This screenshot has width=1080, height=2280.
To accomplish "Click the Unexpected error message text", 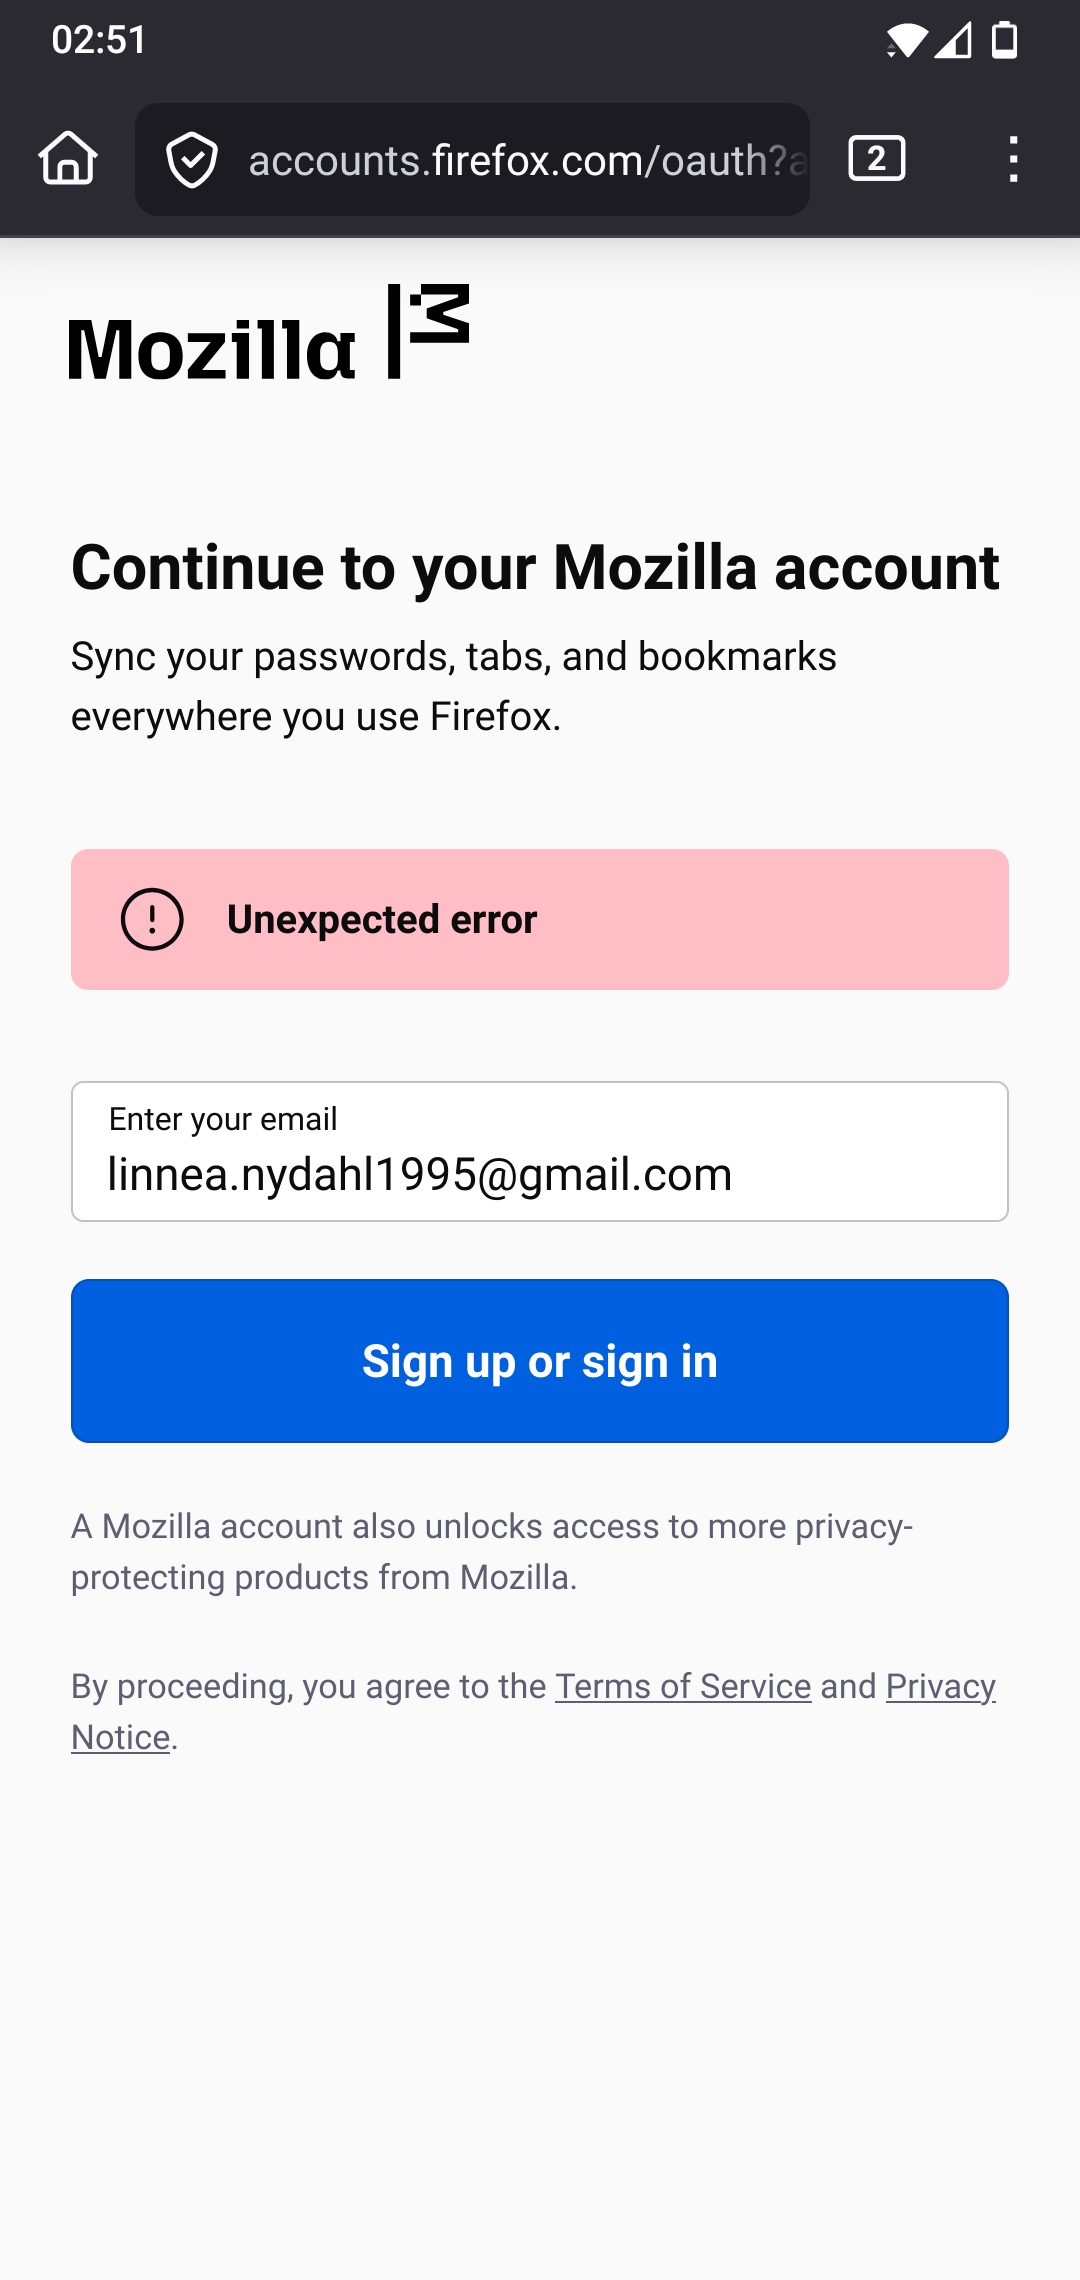I will click(x=382, y=920).
